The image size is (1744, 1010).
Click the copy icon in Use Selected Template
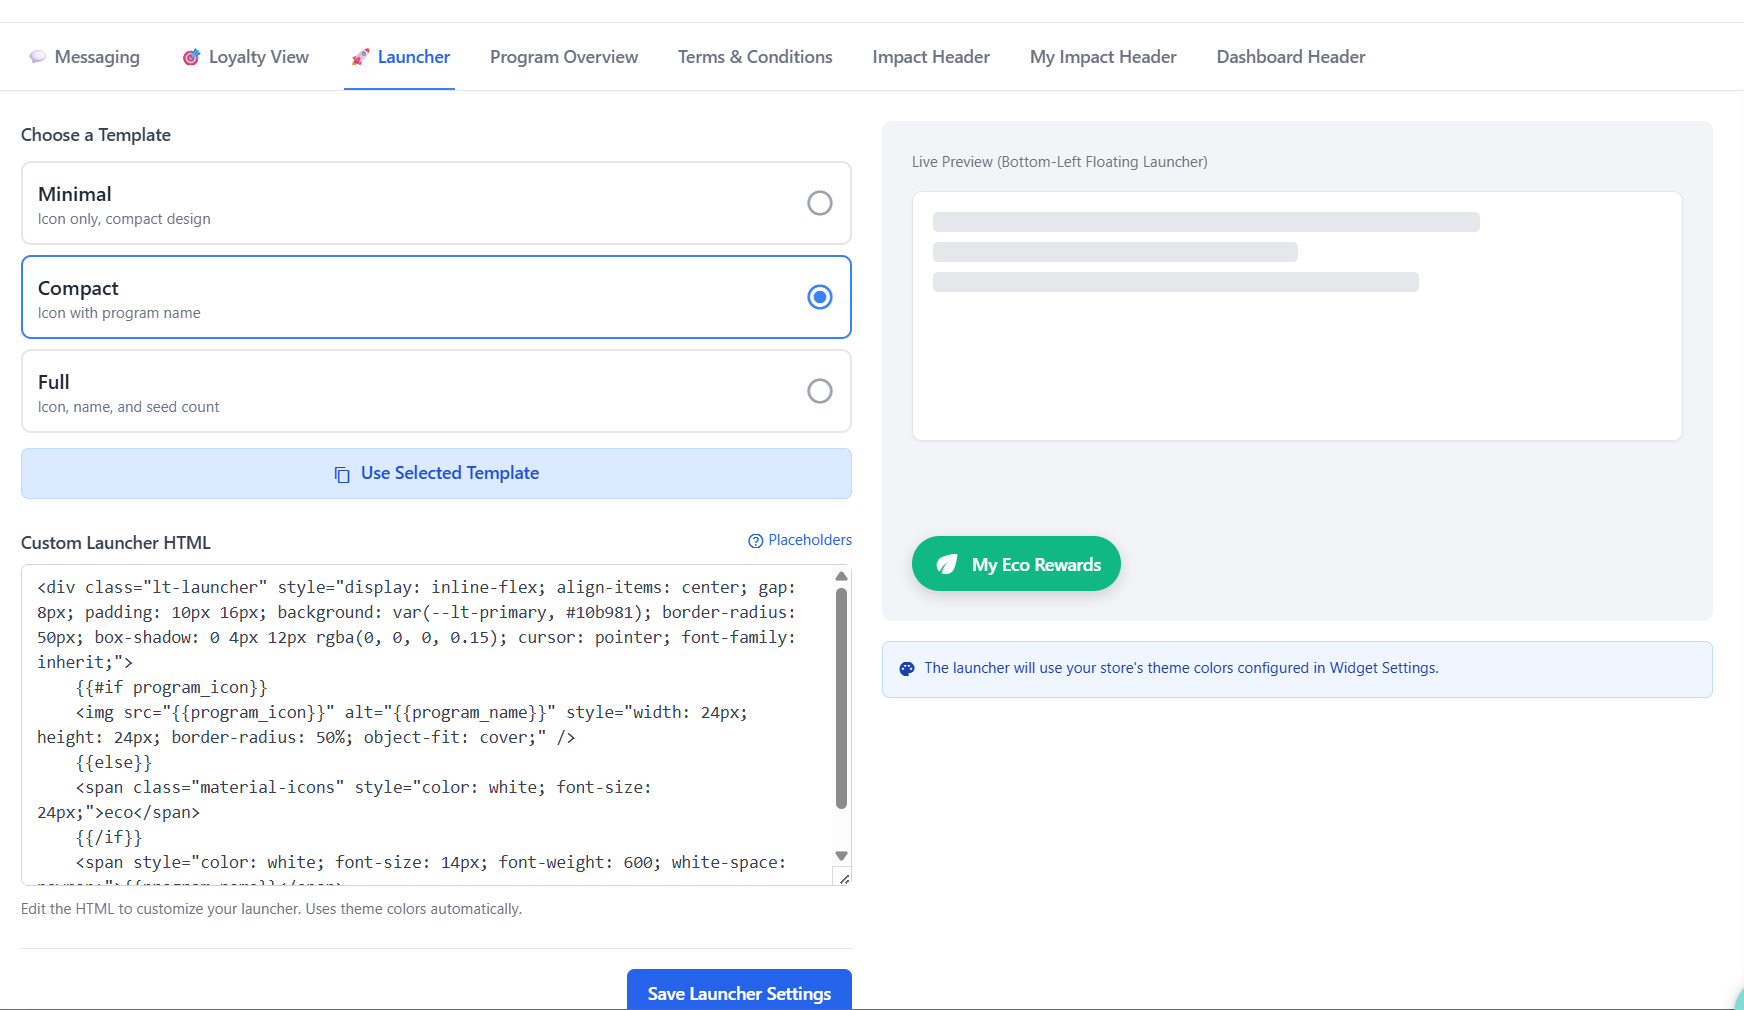coord(342,474)
